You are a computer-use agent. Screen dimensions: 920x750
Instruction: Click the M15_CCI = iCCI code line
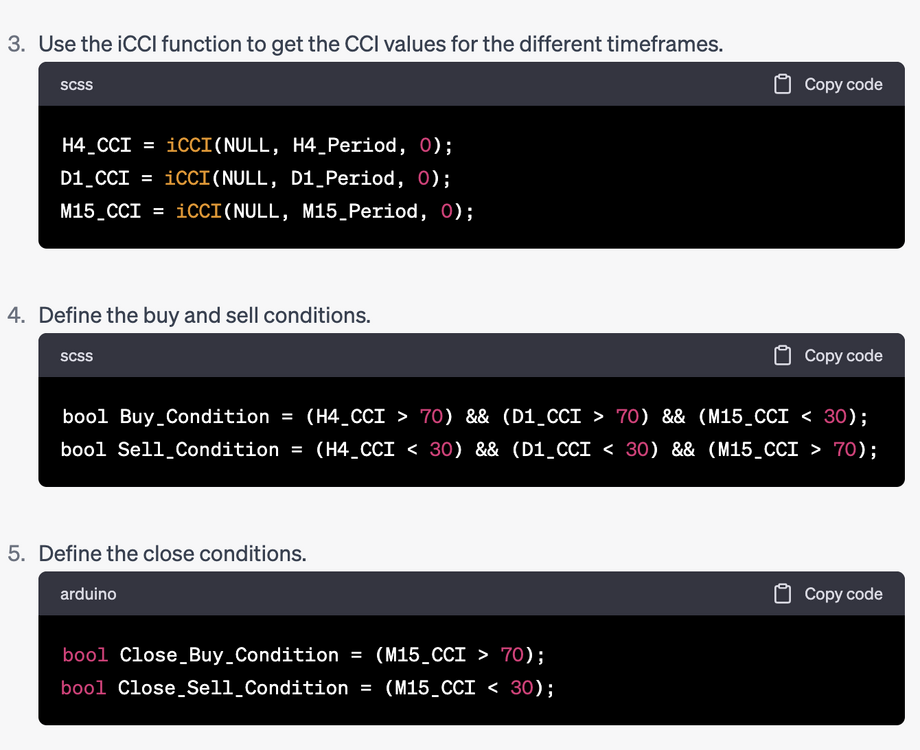(x=267, y=211)
